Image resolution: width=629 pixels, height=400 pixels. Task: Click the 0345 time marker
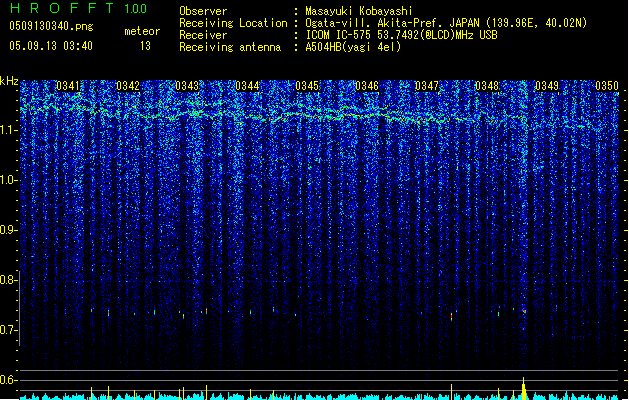pyautogui.click(x=307, y=86)
